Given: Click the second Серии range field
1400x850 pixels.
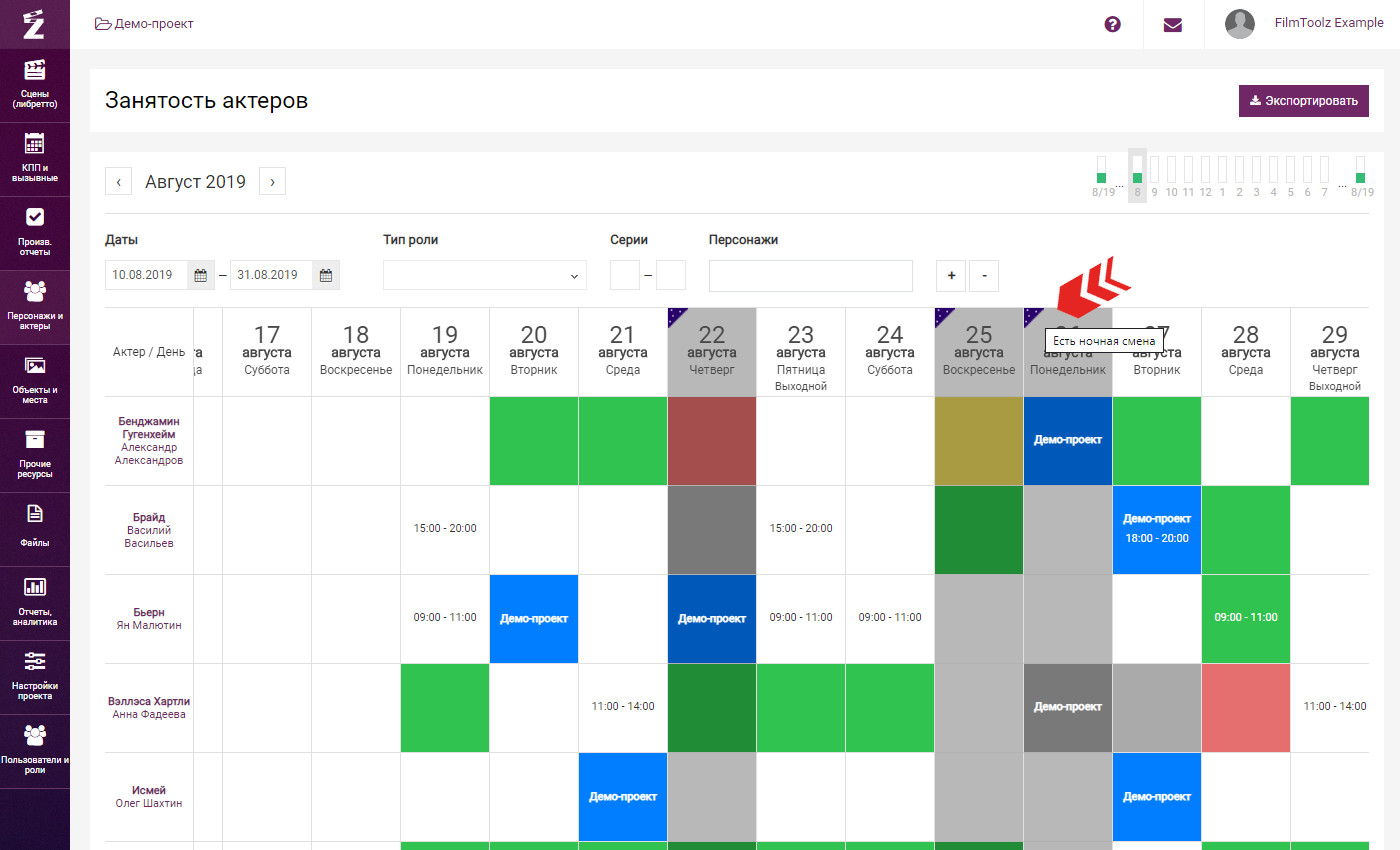Looking at the screenshot, I should [x=671, y=275].
